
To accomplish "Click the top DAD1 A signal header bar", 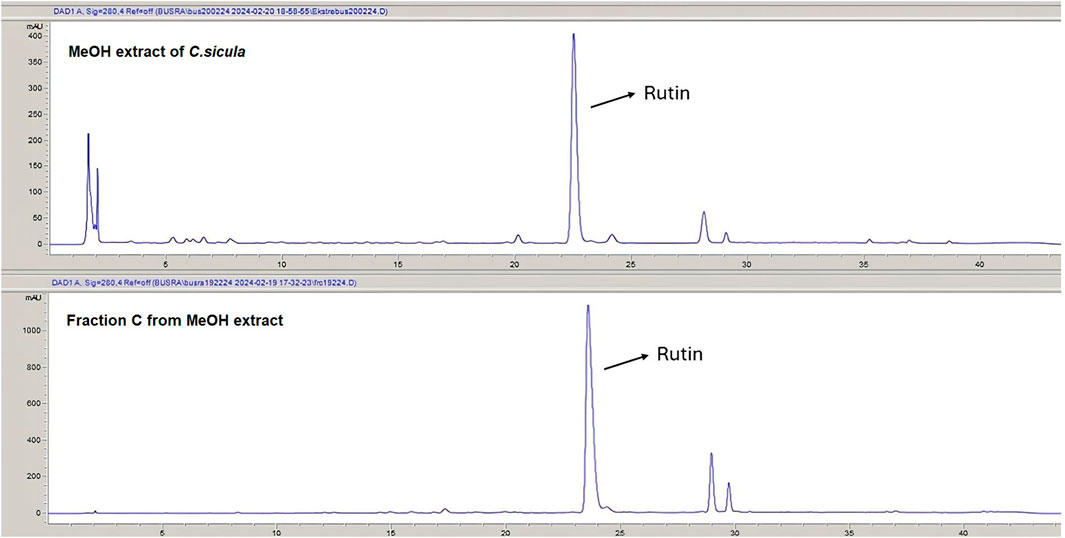I will pyautogui.click(x=532, y=12).
